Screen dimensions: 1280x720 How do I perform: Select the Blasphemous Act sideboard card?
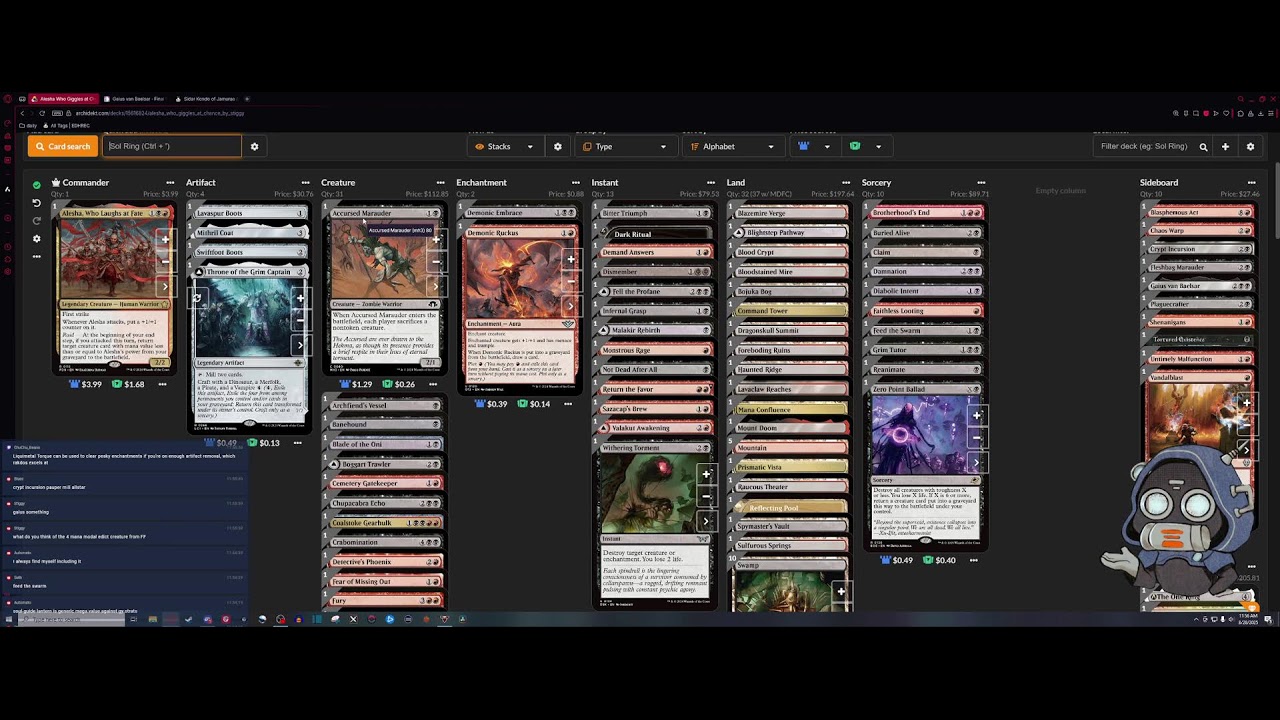tap(1199, 213)
